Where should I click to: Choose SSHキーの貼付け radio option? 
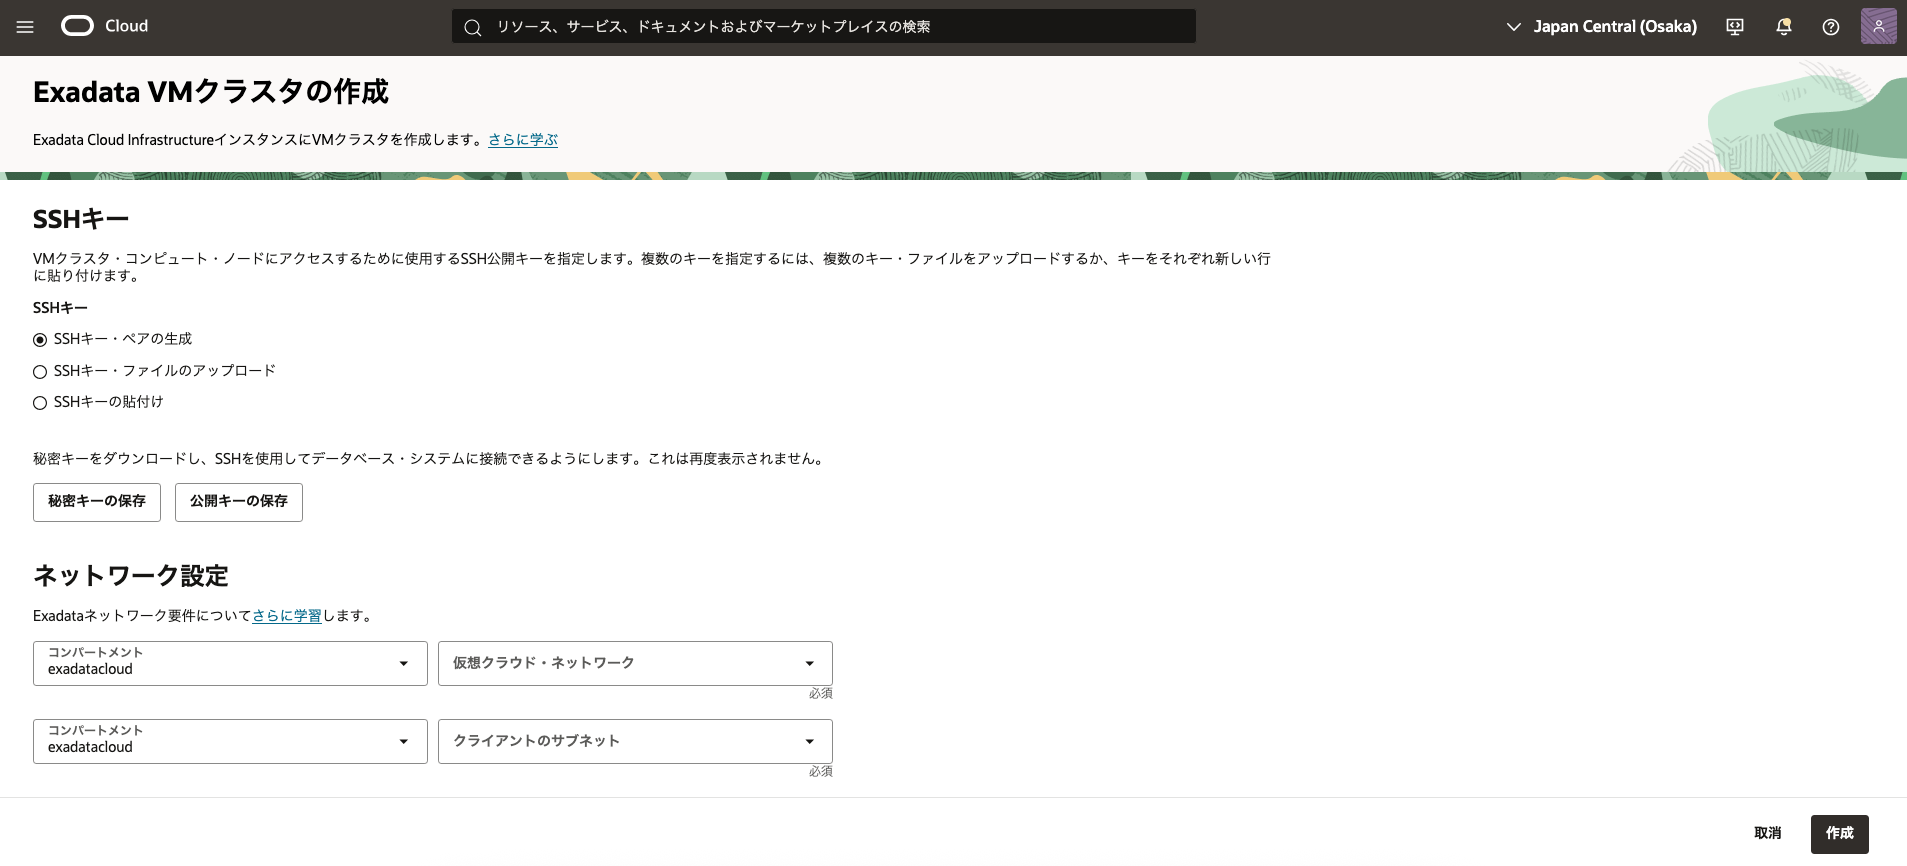click(x=40, y=403)
